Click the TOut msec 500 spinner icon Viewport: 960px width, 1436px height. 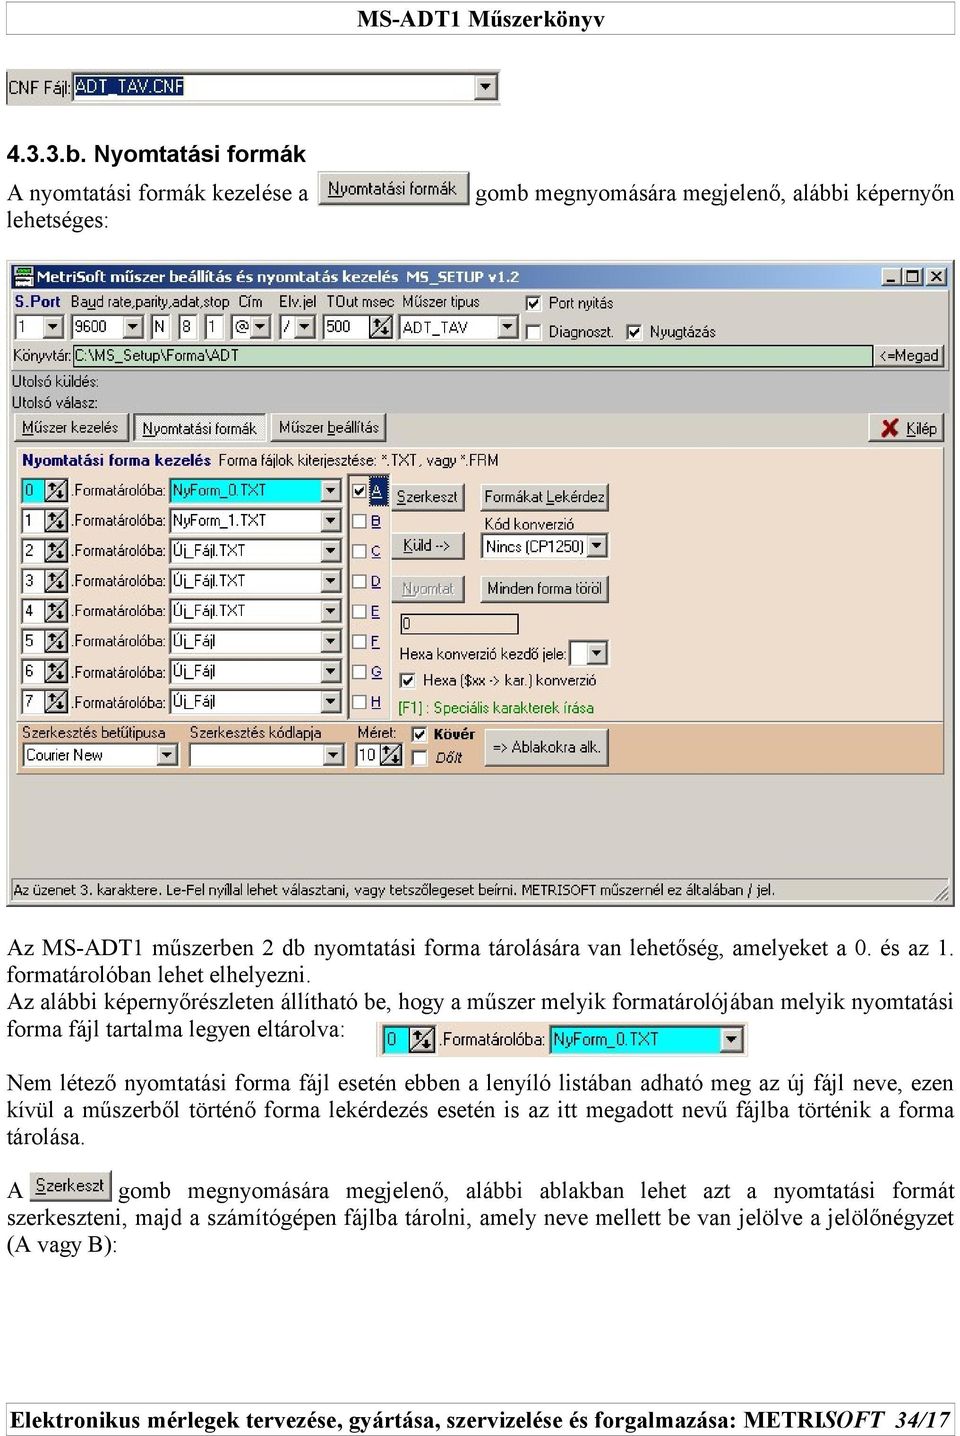[380, 327]
